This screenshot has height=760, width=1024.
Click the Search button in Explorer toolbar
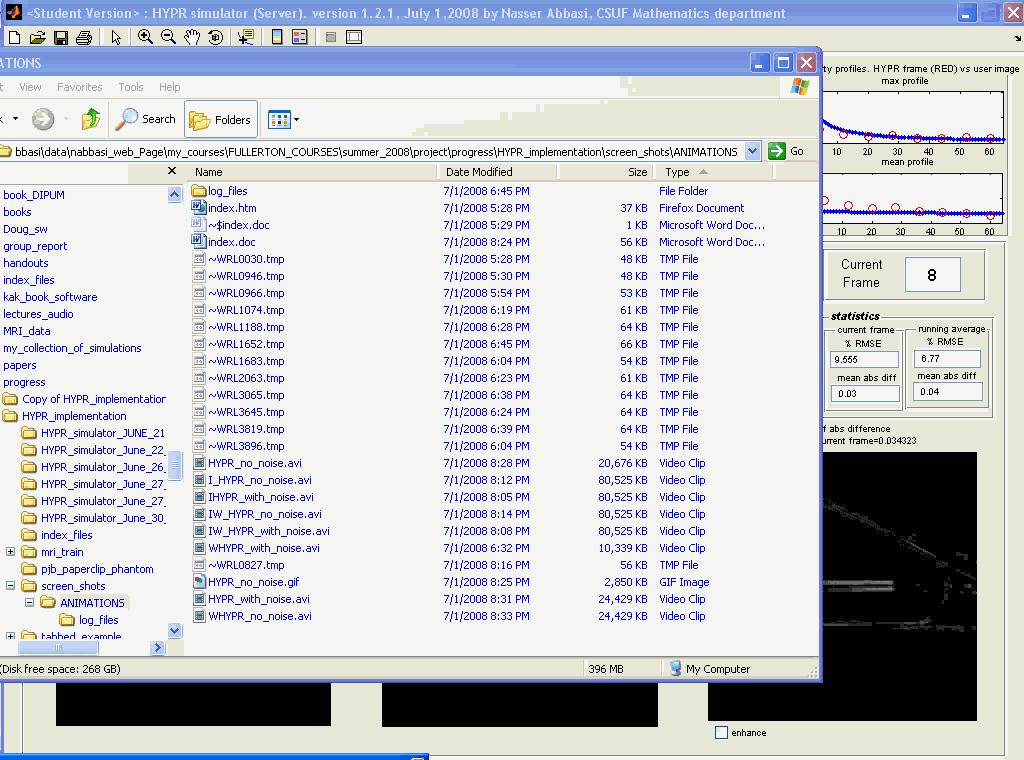point(146,120)
